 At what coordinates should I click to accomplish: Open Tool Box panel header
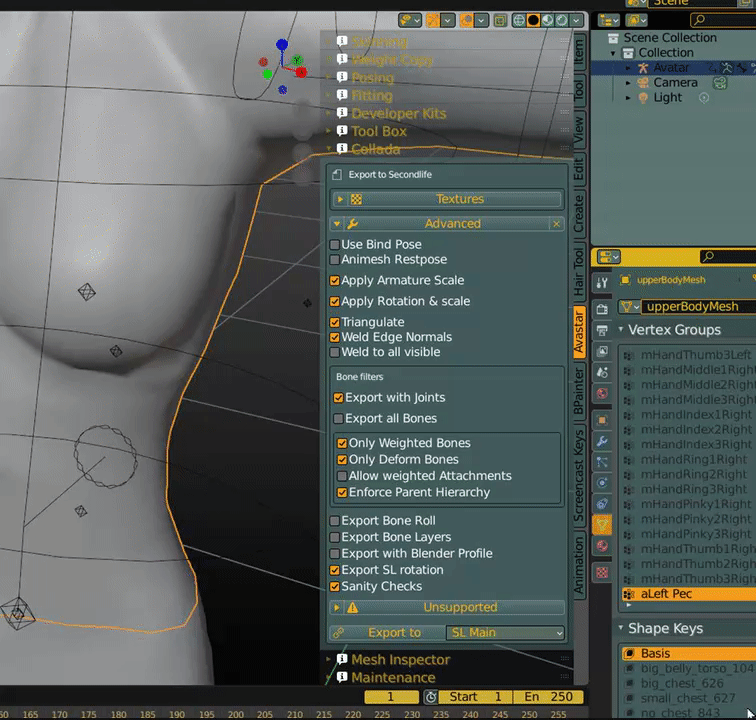click(x=379, y=131)
